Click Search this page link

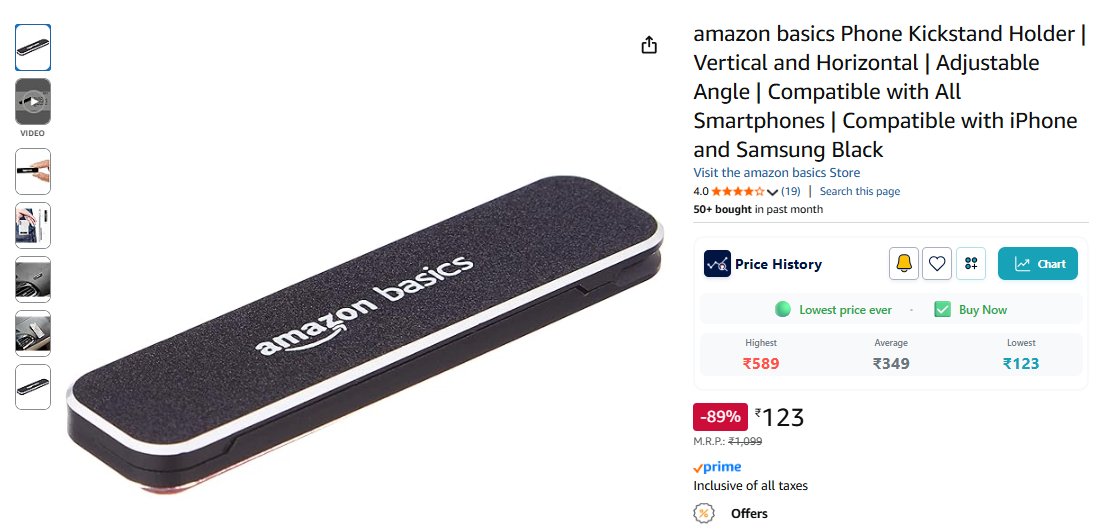click(x=860, y=191)
